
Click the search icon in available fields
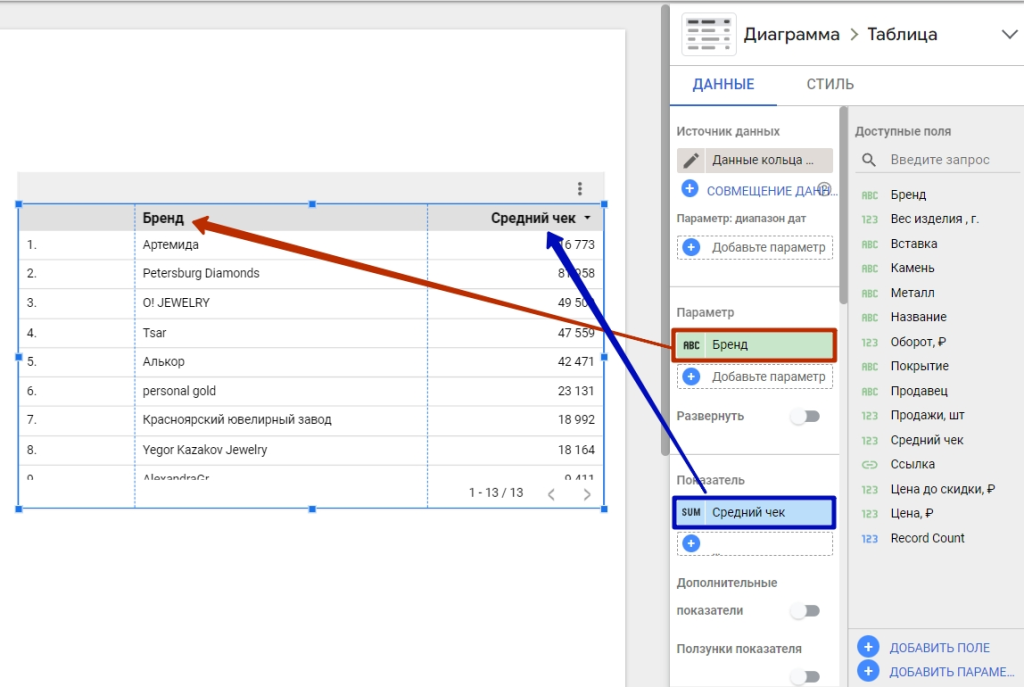click(870, 160)
